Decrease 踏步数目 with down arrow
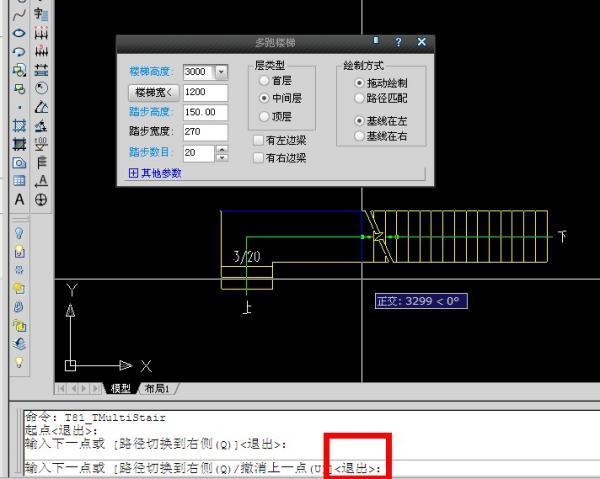 tap(222, 158)
